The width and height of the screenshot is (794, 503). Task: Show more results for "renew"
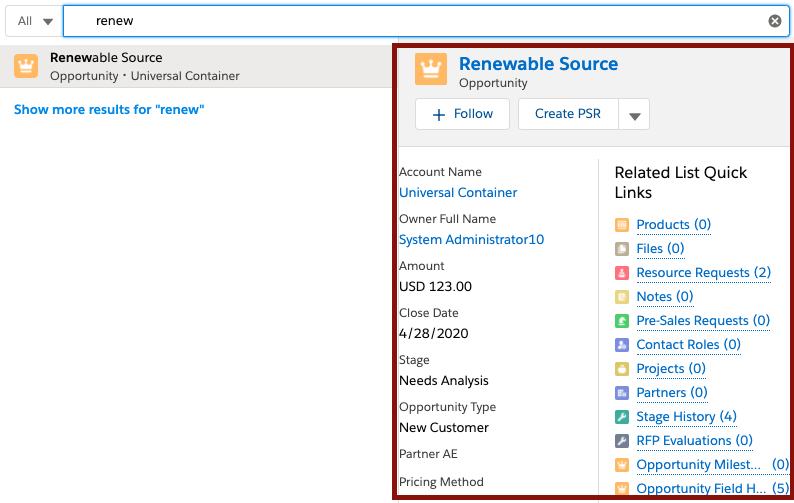(x=109, y=109)
